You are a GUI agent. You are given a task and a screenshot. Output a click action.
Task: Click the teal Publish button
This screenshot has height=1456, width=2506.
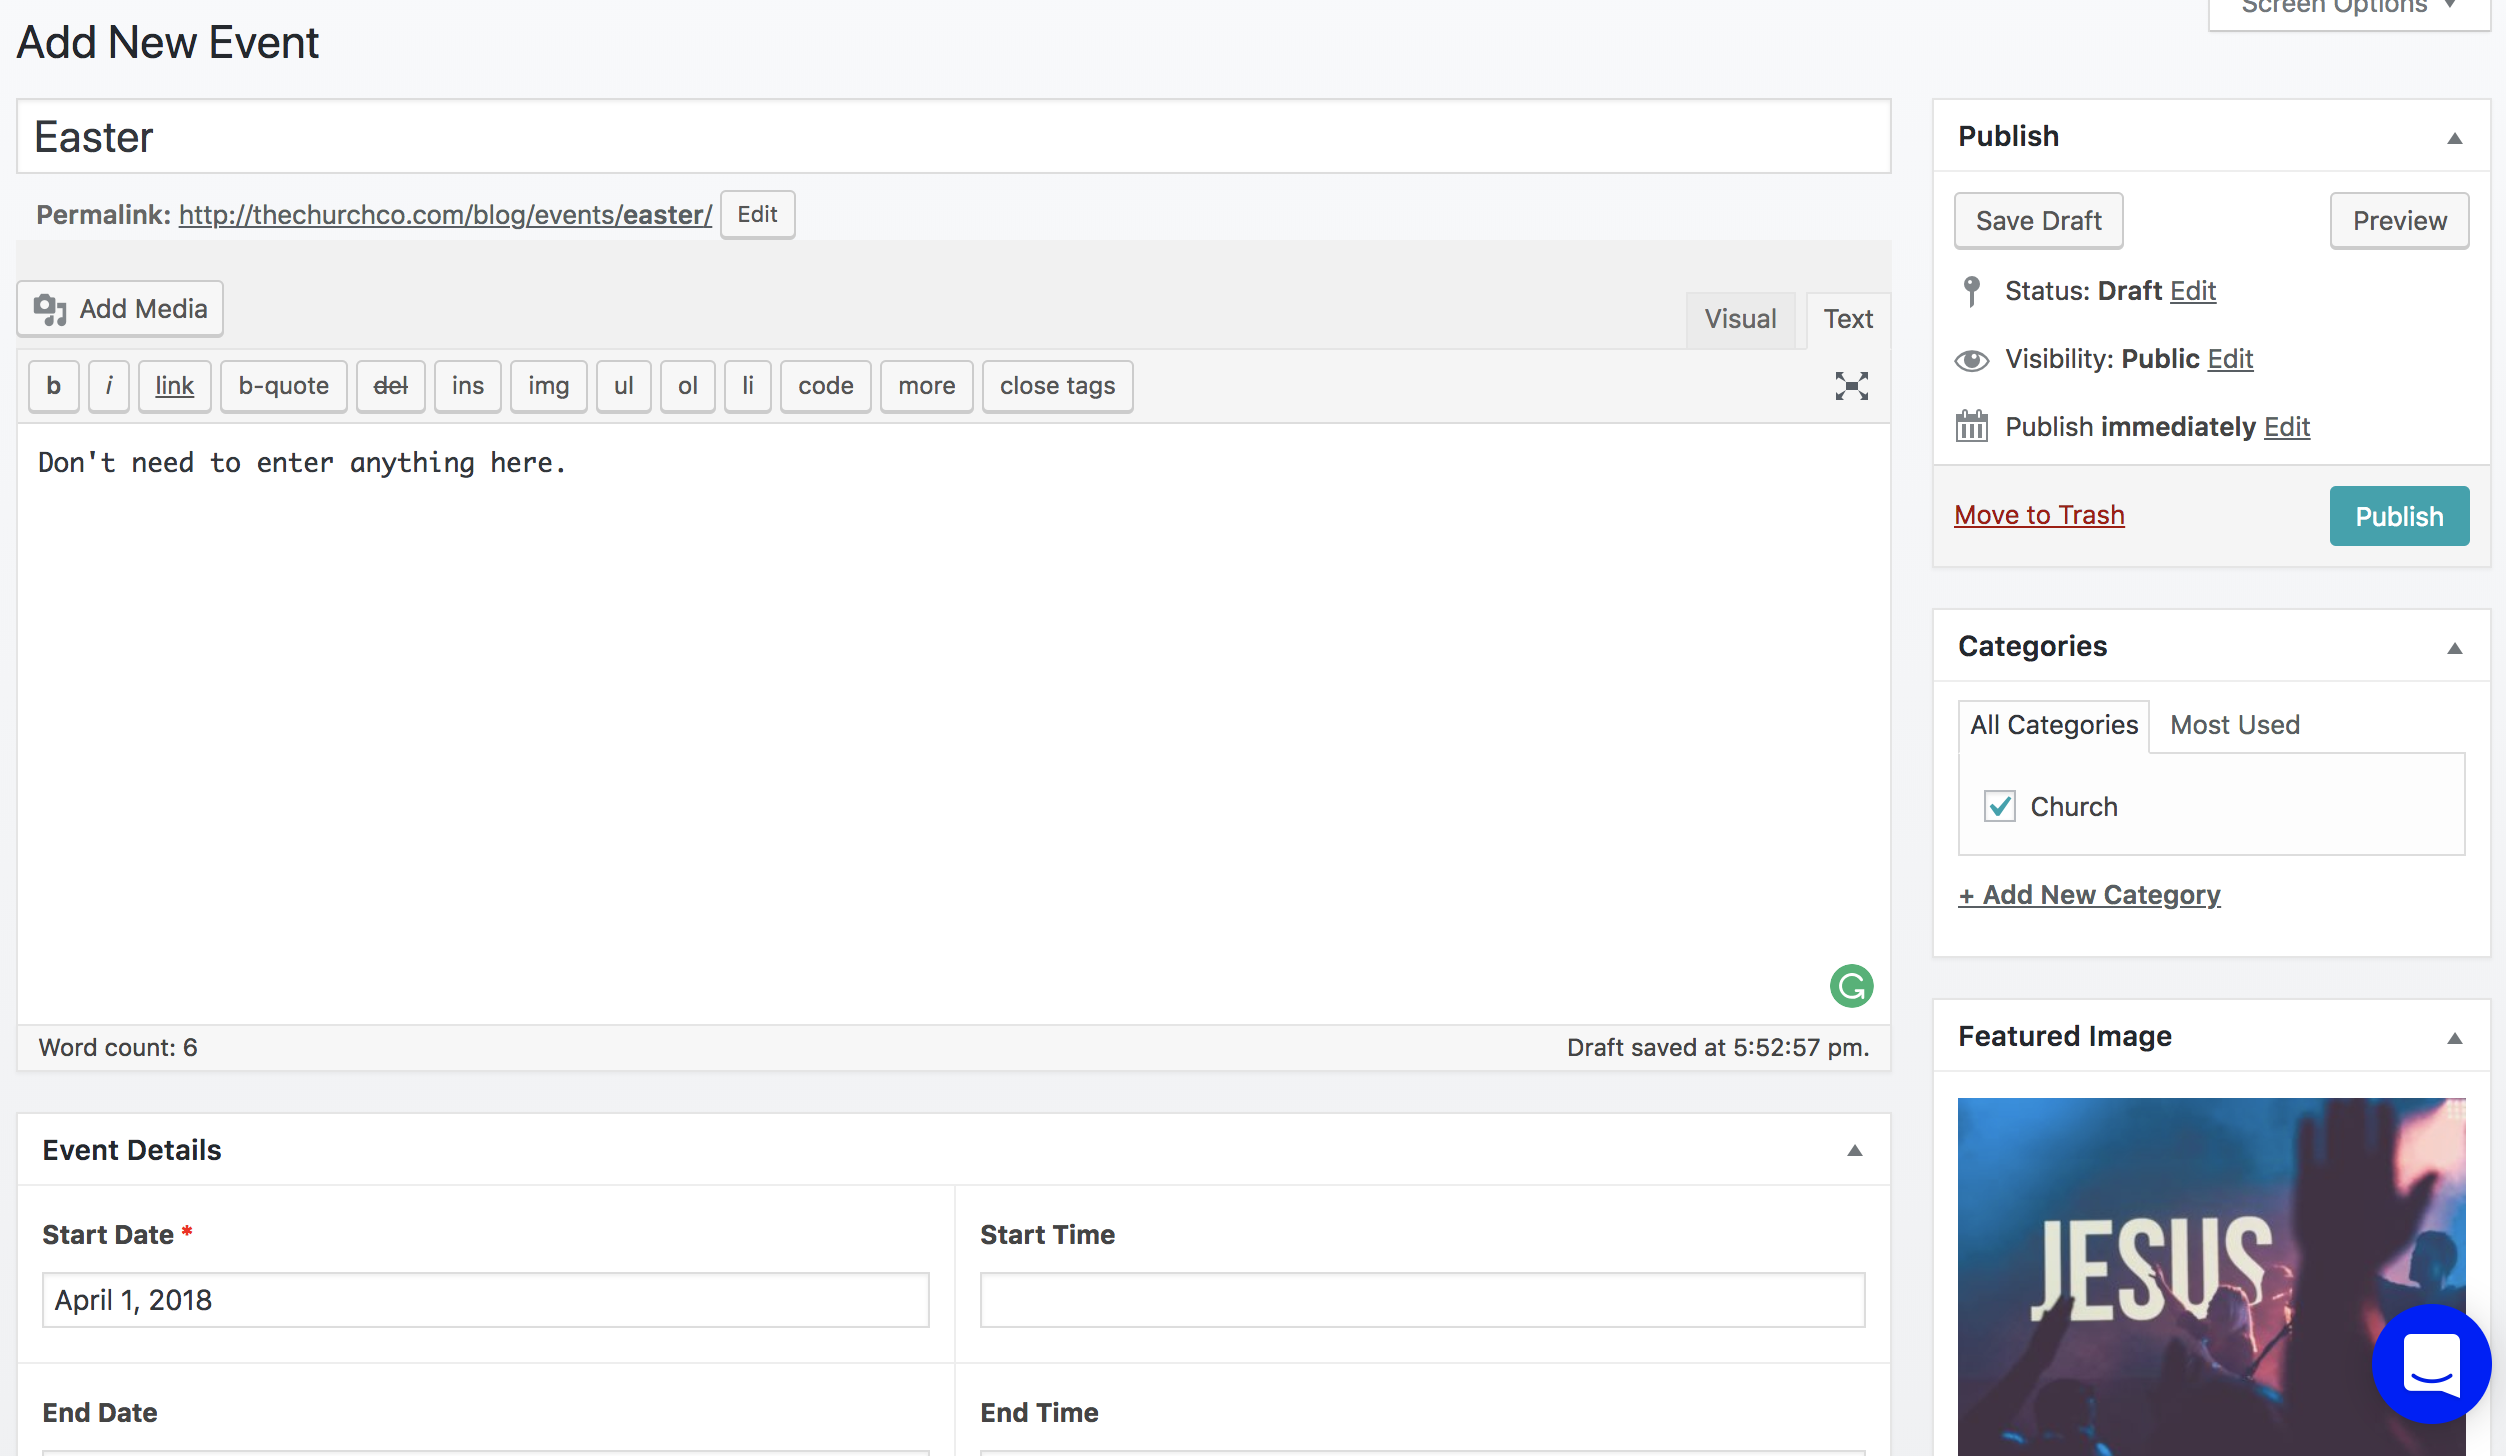click(2398, 516)
